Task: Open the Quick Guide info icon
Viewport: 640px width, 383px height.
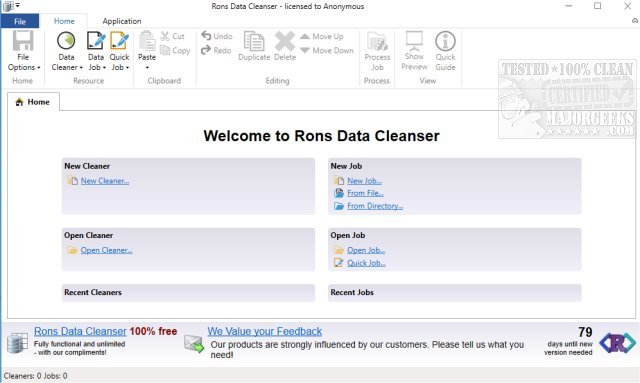Action: tap(445, 41)
